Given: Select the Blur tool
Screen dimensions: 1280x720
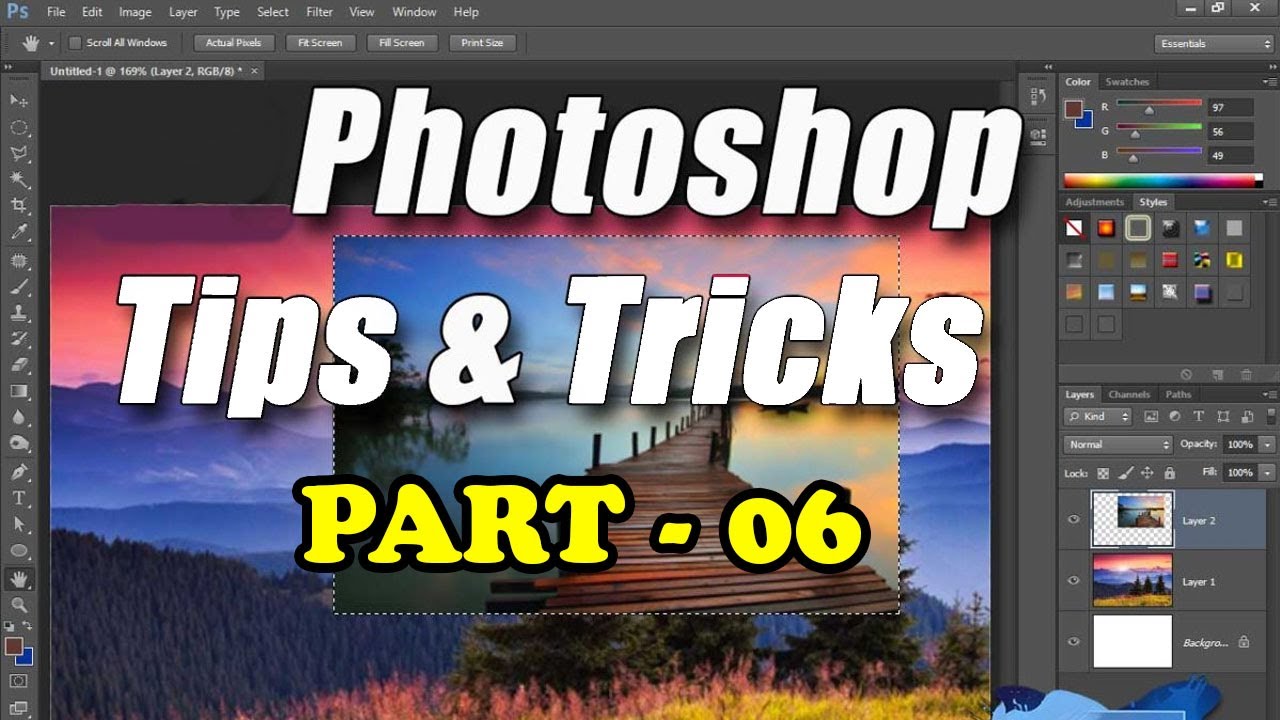Looking at the screenshot, I should pos(19,417).
